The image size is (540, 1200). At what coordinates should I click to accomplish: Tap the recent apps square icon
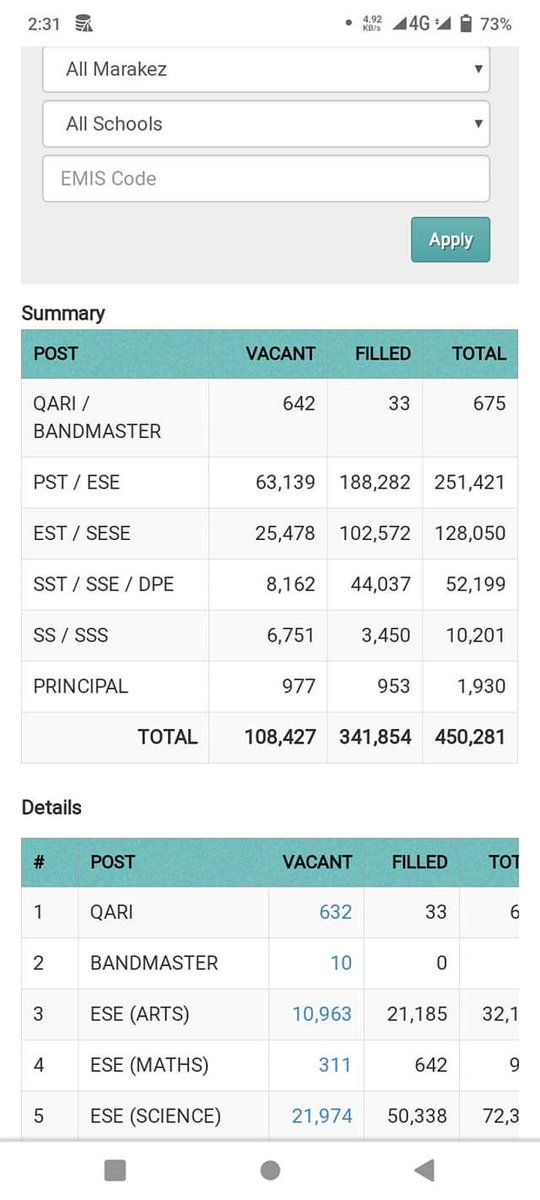pos(115,1170)
